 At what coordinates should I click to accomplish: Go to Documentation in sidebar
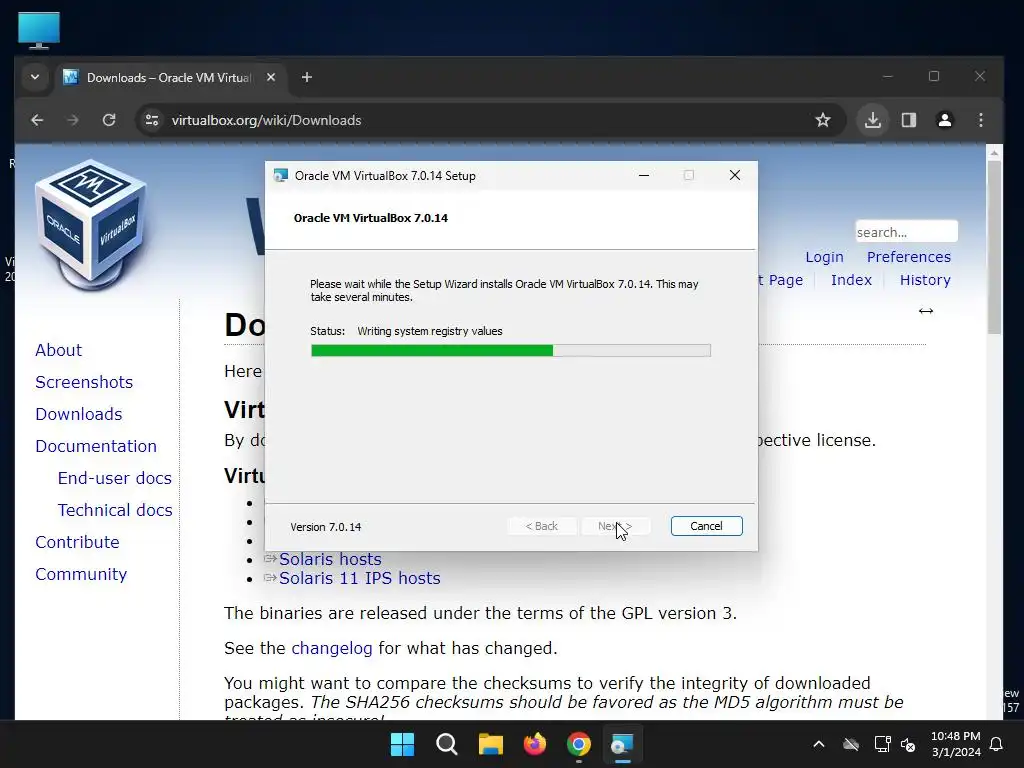pos(96,446)
